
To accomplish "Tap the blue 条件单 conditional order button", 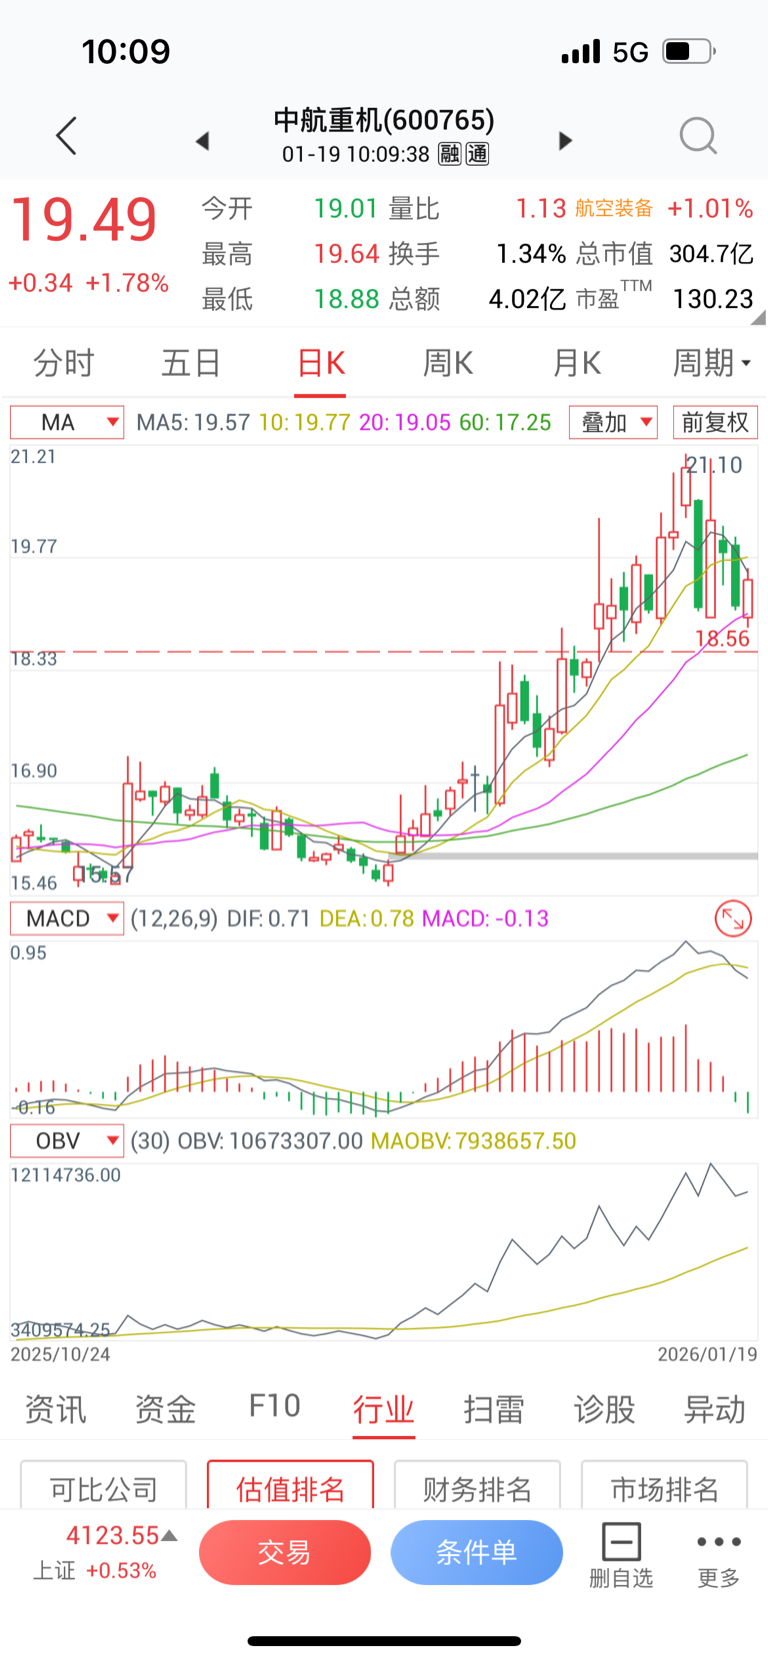I will (476, 1552).
